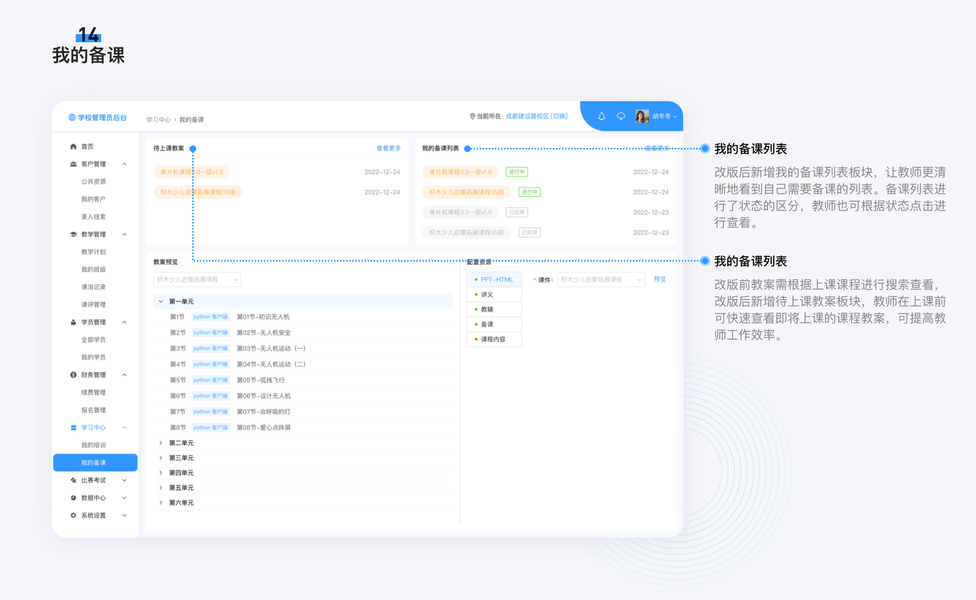
Task: Go to 我的客户 in sidebar
Action: [93, 199]
